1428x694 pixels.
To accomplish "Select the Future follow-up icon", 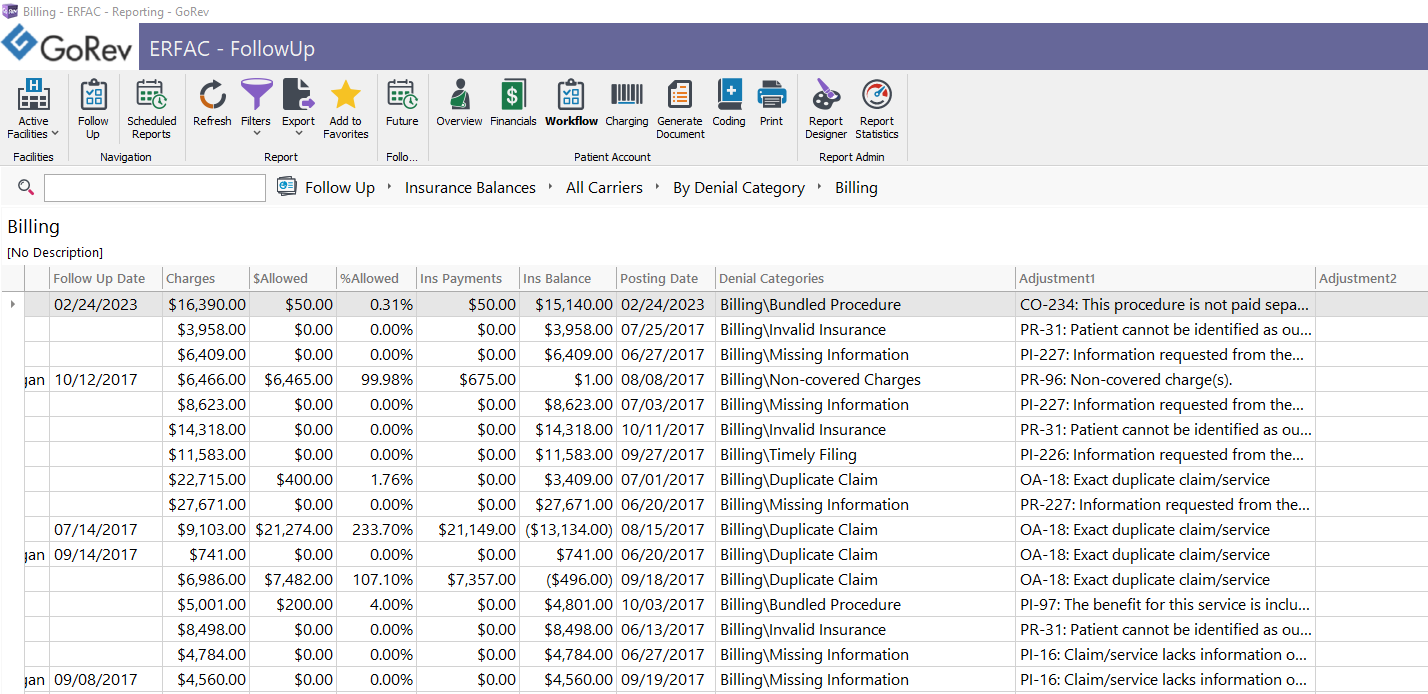I will (402, 104).
